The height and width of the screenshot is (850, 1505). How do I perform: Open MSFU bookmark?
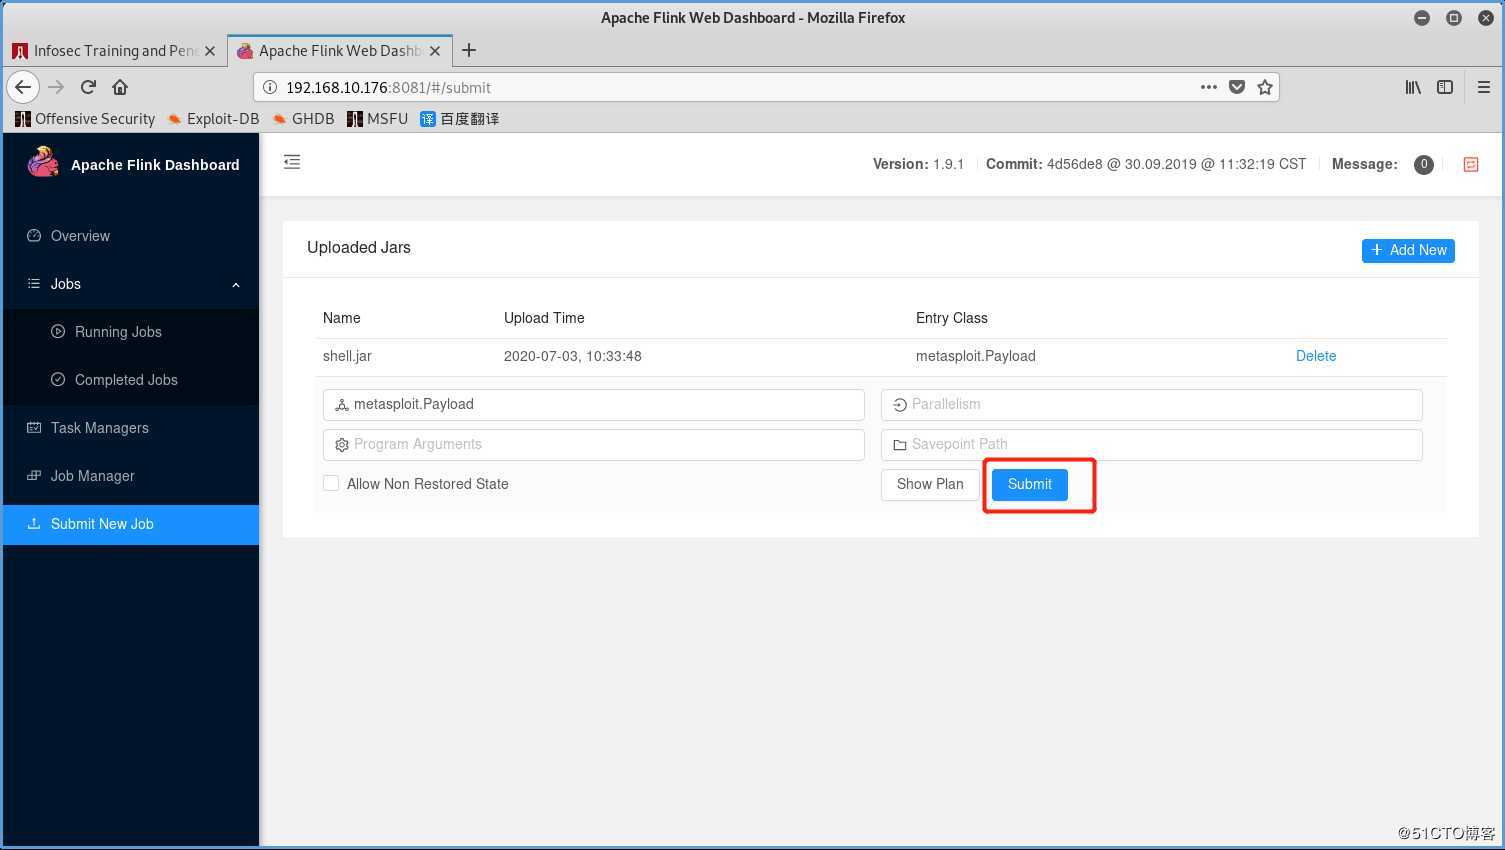pyautogui.click(x=377, y=119)
